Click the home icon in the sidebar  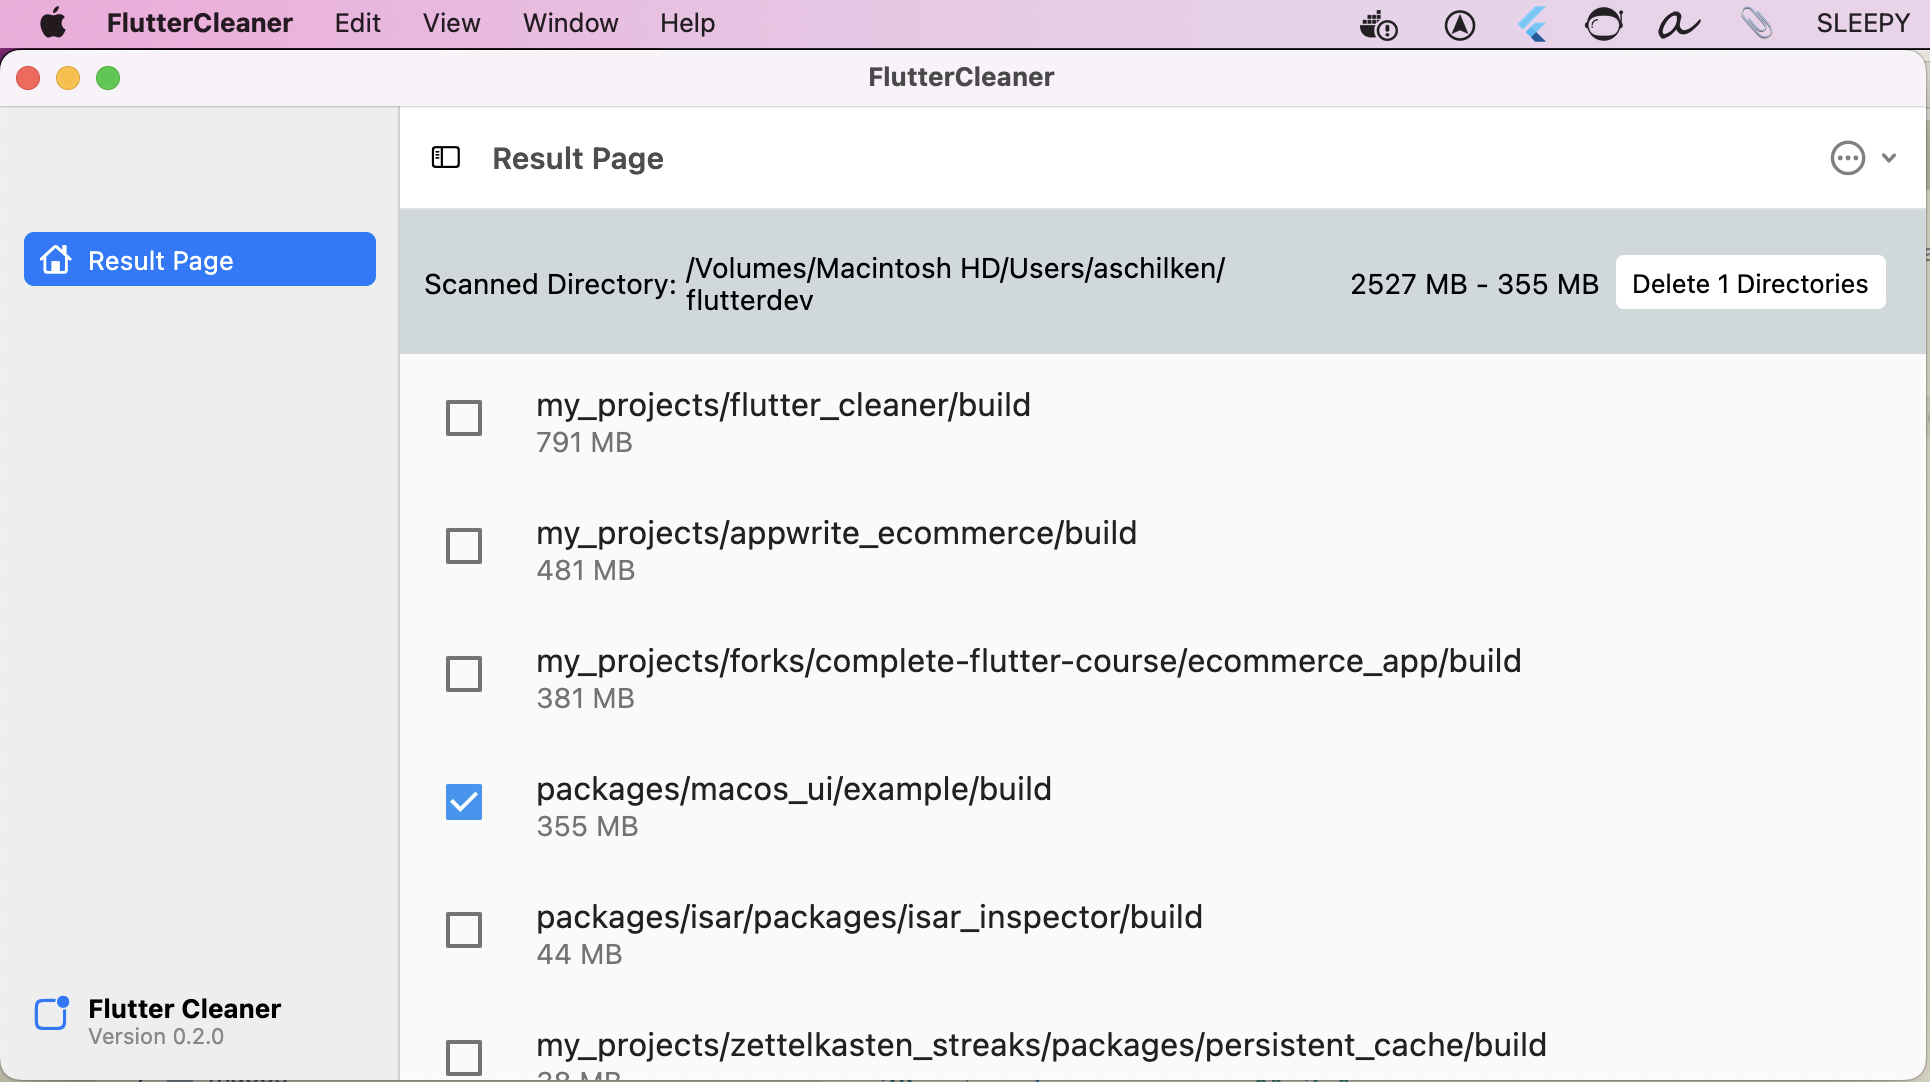click(x=56, y=260)
